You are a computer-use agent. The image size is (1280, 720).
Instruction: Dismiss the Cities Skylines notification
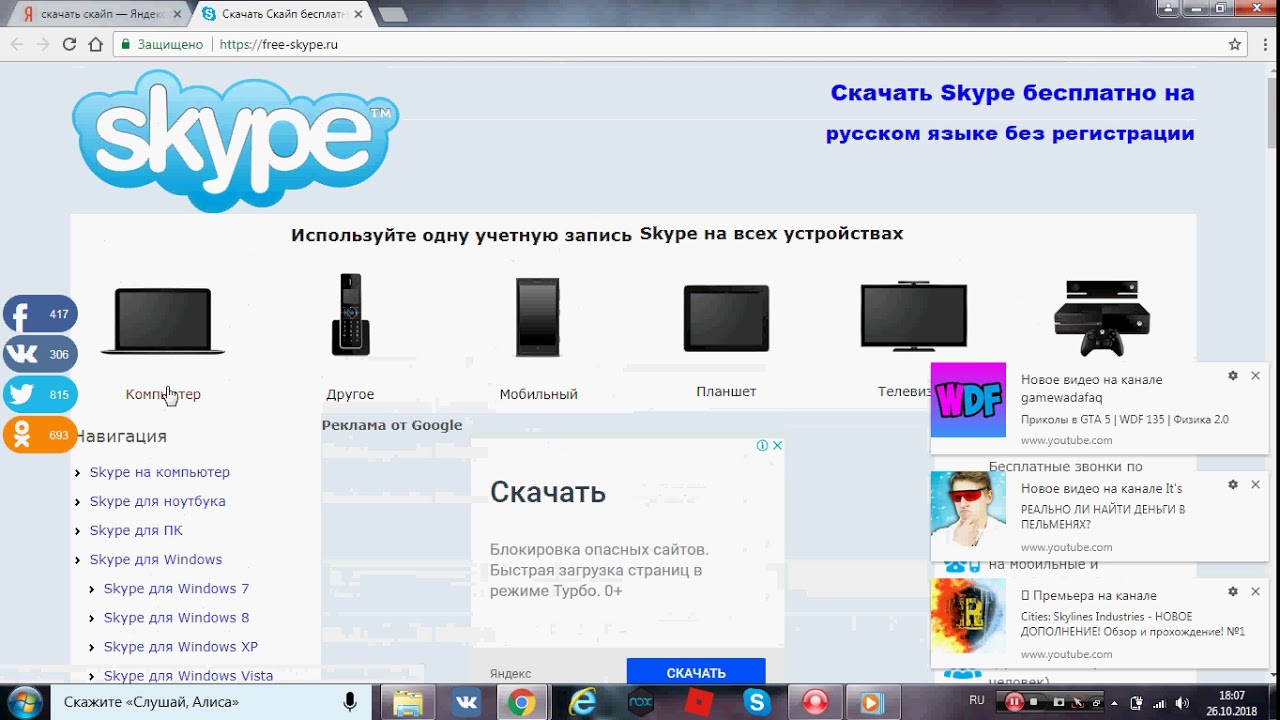(x=1256, y=592)
